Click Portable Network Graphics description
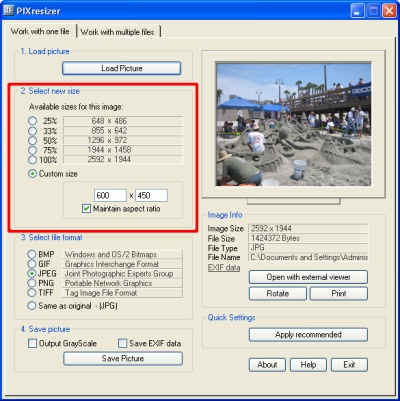Viewport: 400px width, 401px height. pos(108,283)
